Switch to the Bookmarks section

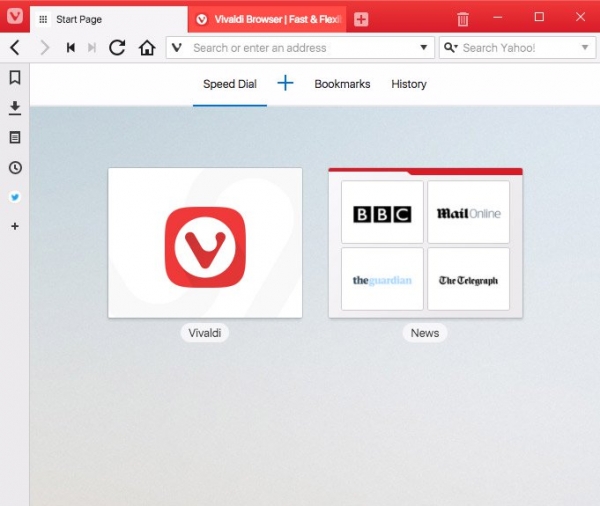coord(342,84)
